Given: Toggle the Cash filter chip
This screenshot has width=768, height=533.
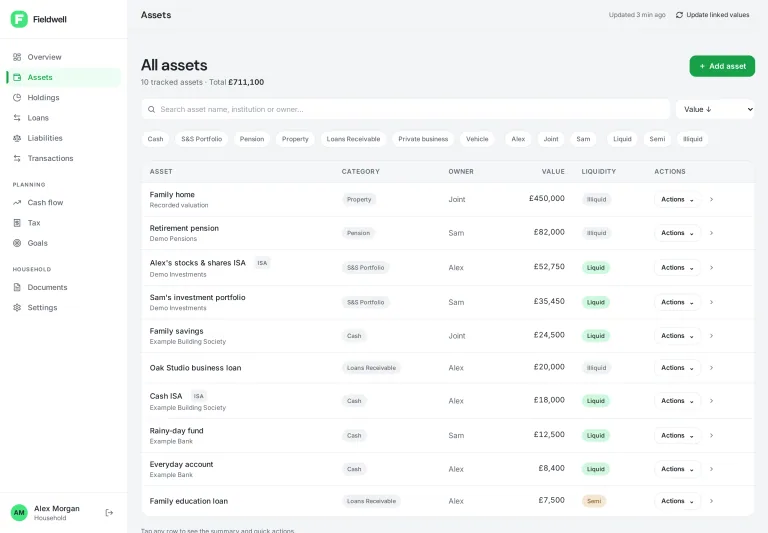Looking at the screenshot, I should (155, 139).
